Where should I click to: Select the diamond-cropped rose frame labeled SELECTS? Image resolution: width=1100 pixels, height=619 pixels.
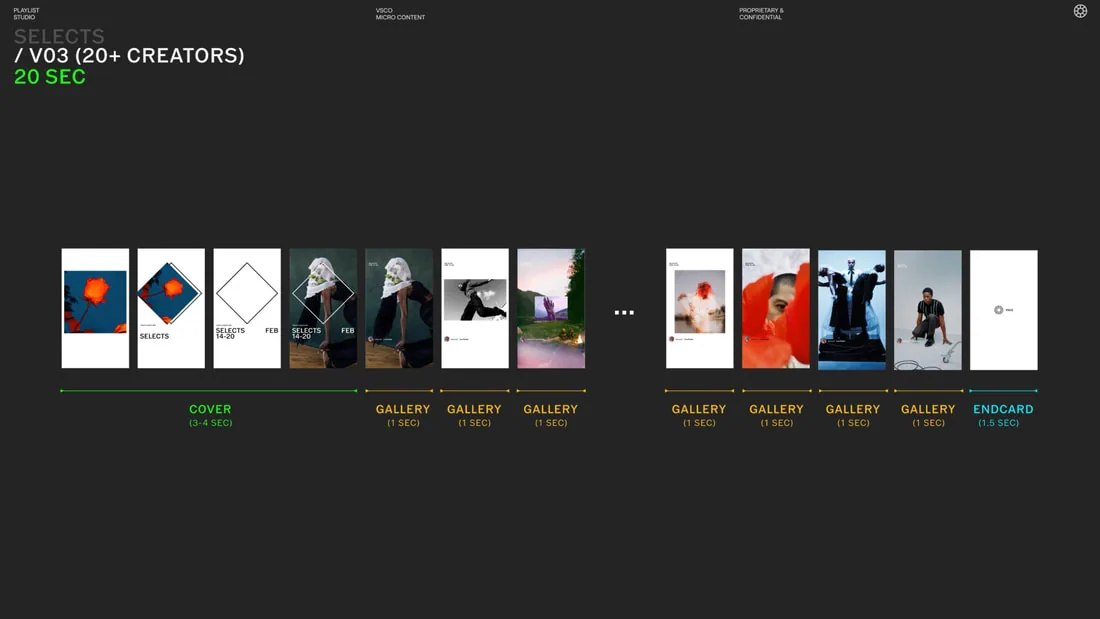click(171, 308)
